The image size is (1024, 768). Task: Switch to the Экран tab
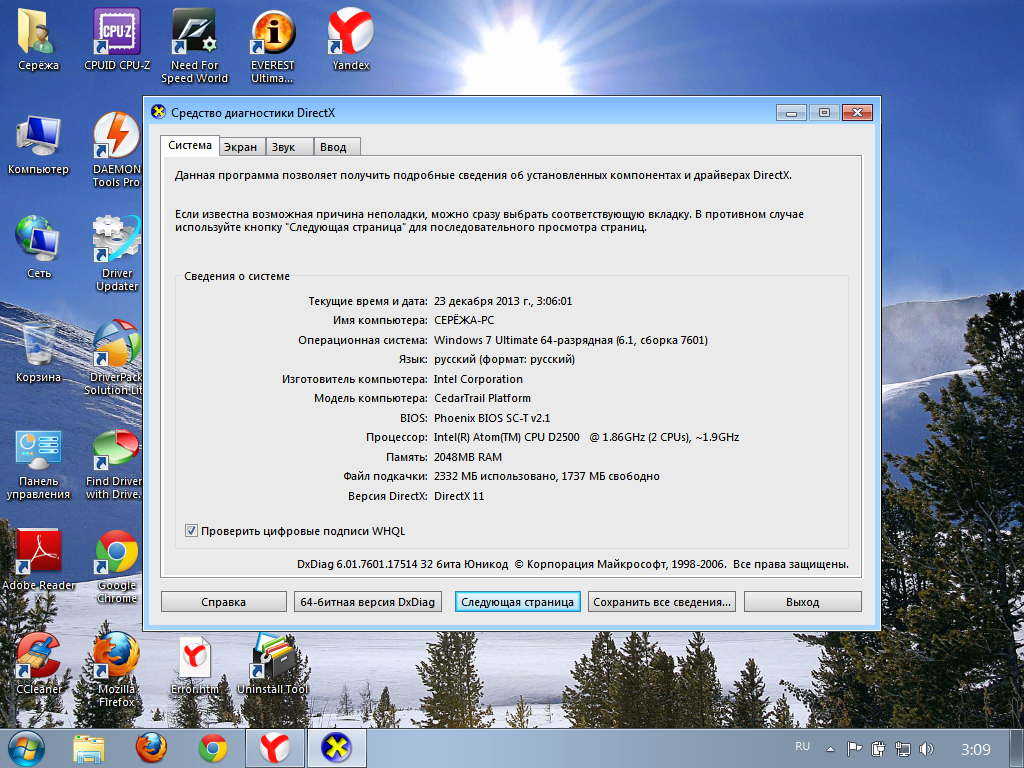(x=241, y=147)
